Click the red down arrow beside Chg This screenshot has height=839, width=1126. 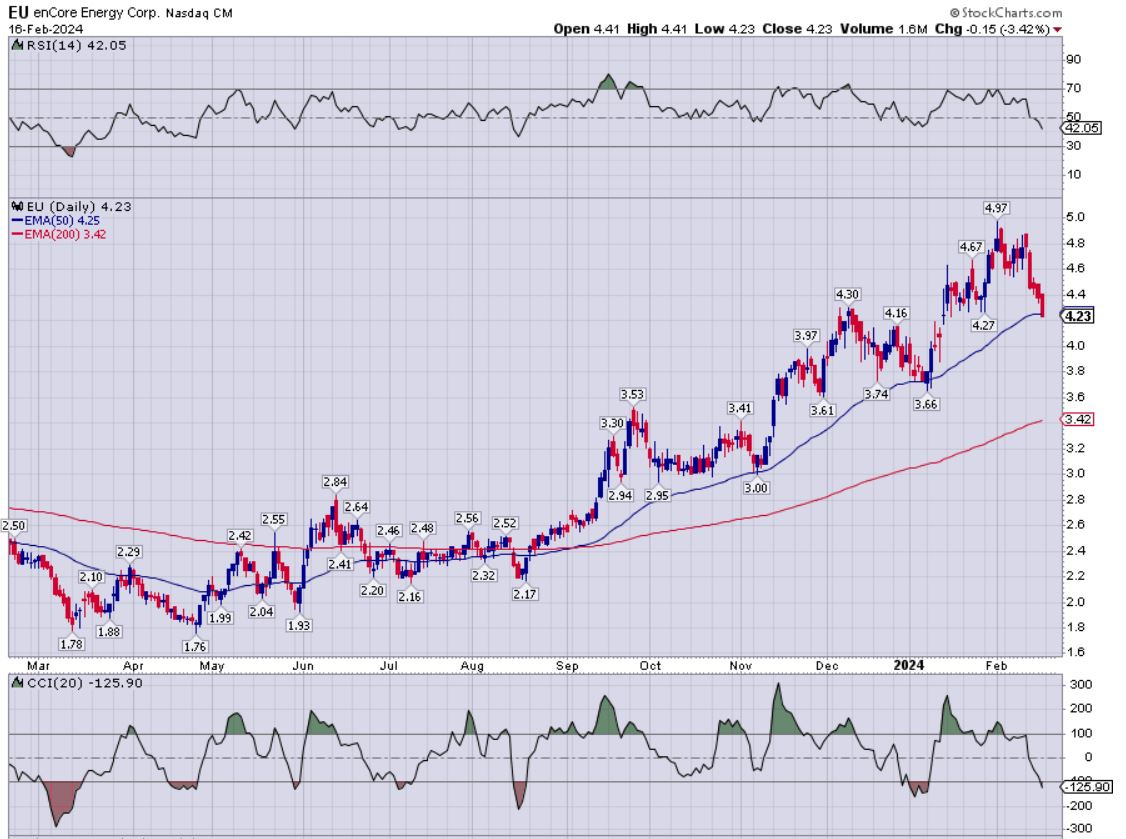pos(1057,29)
